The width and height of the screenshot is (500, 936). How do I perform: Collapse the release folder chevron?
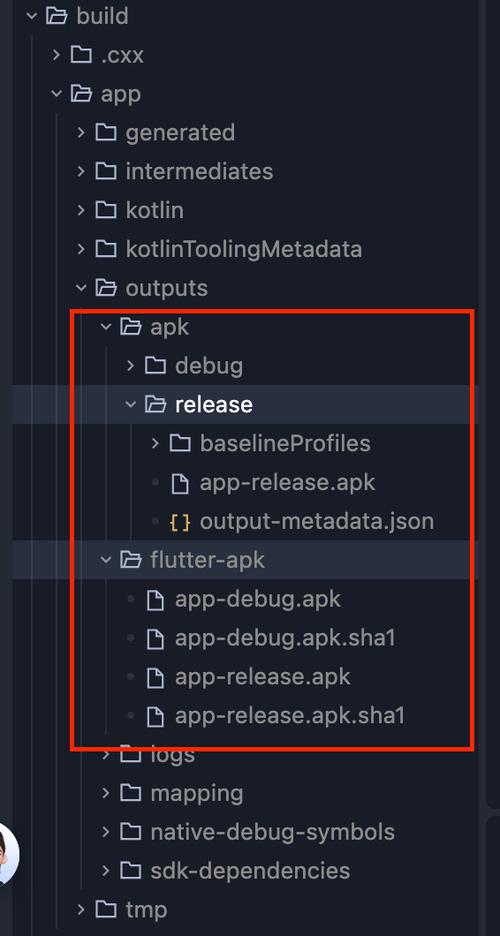pos(131,405)
